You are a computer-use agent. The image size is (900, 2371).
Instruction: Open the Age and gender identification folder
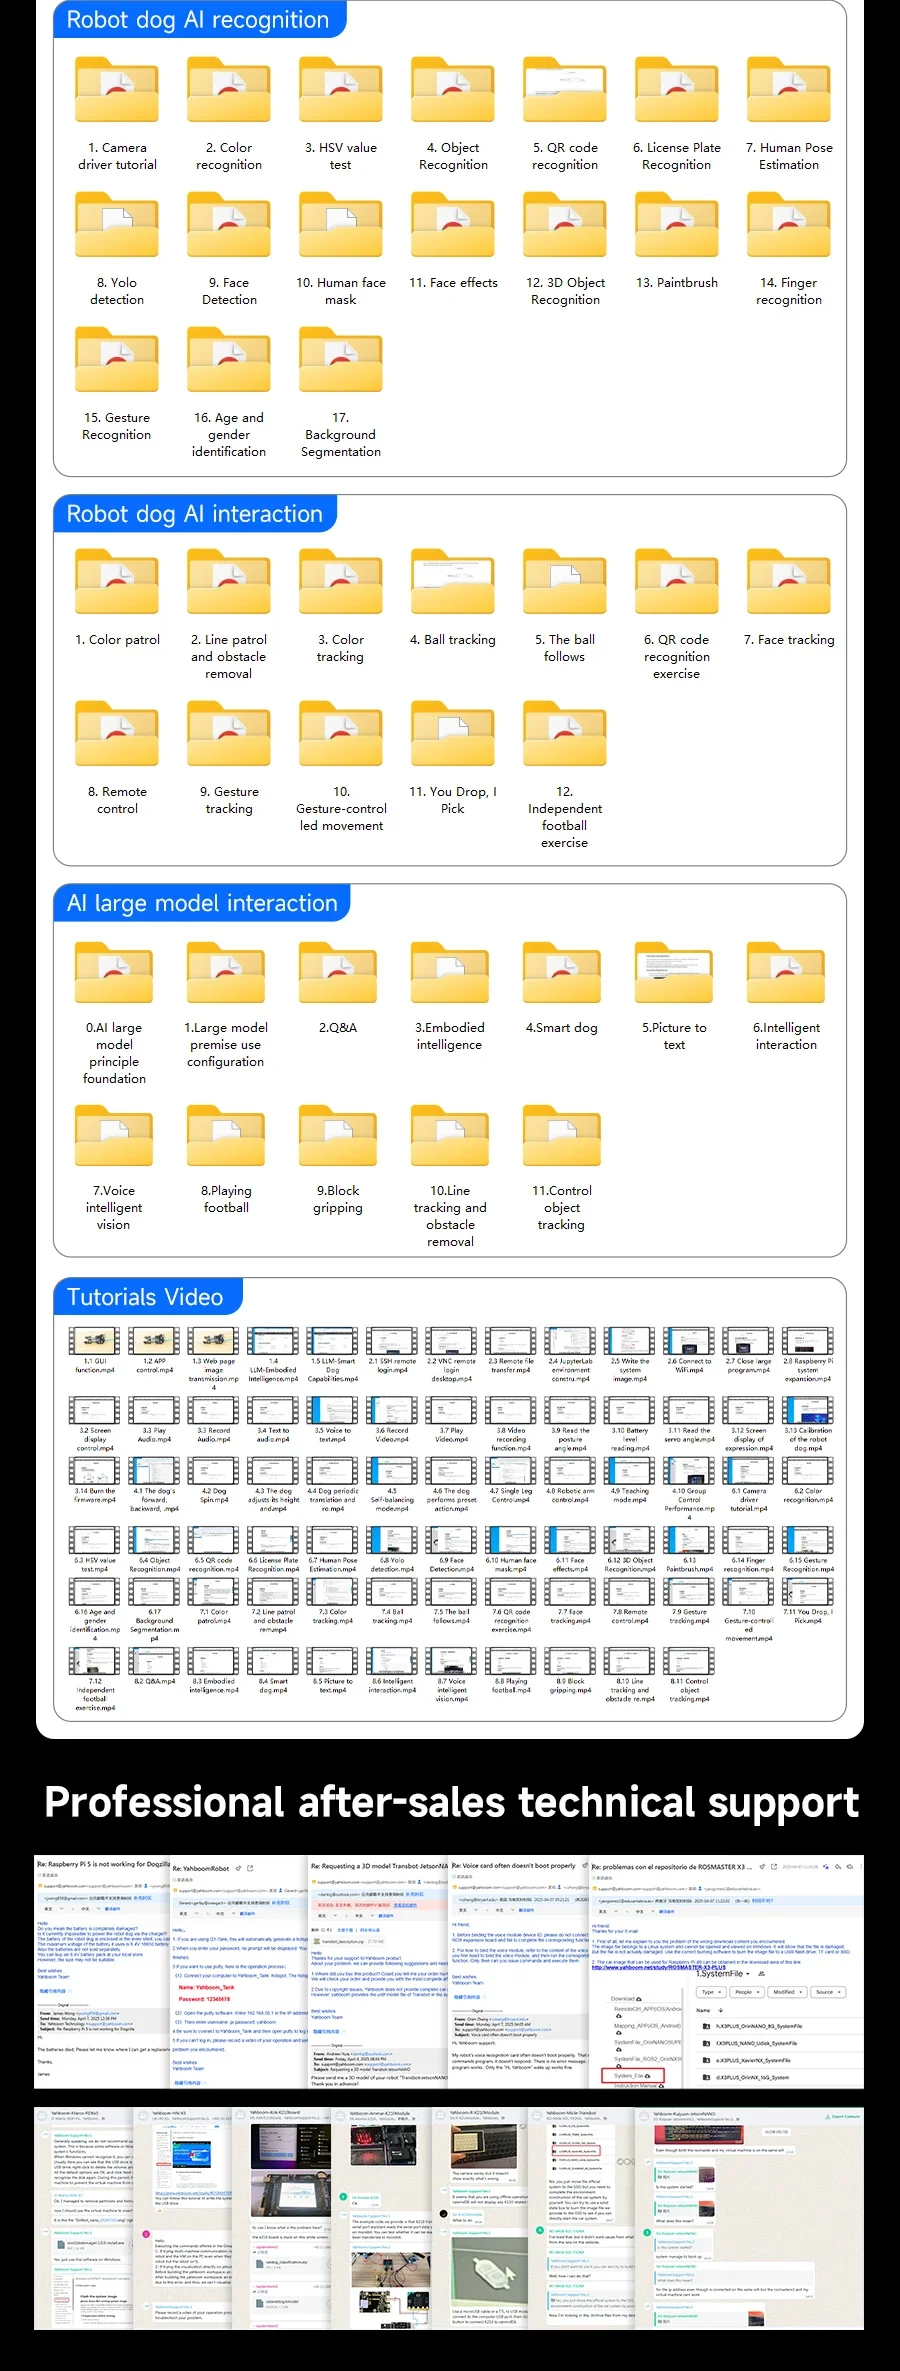pyautogui.click(x=229, y=360)
